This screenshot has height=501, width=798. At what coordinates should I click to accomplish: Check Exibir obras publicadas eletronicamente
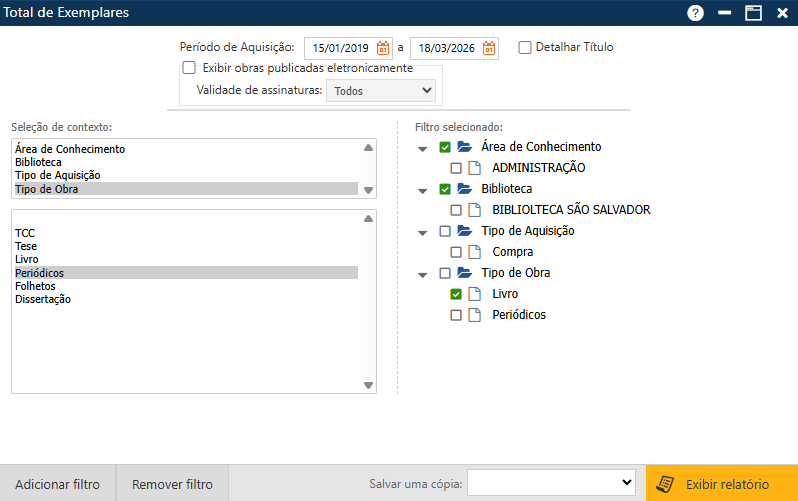[x=189, y=68]
